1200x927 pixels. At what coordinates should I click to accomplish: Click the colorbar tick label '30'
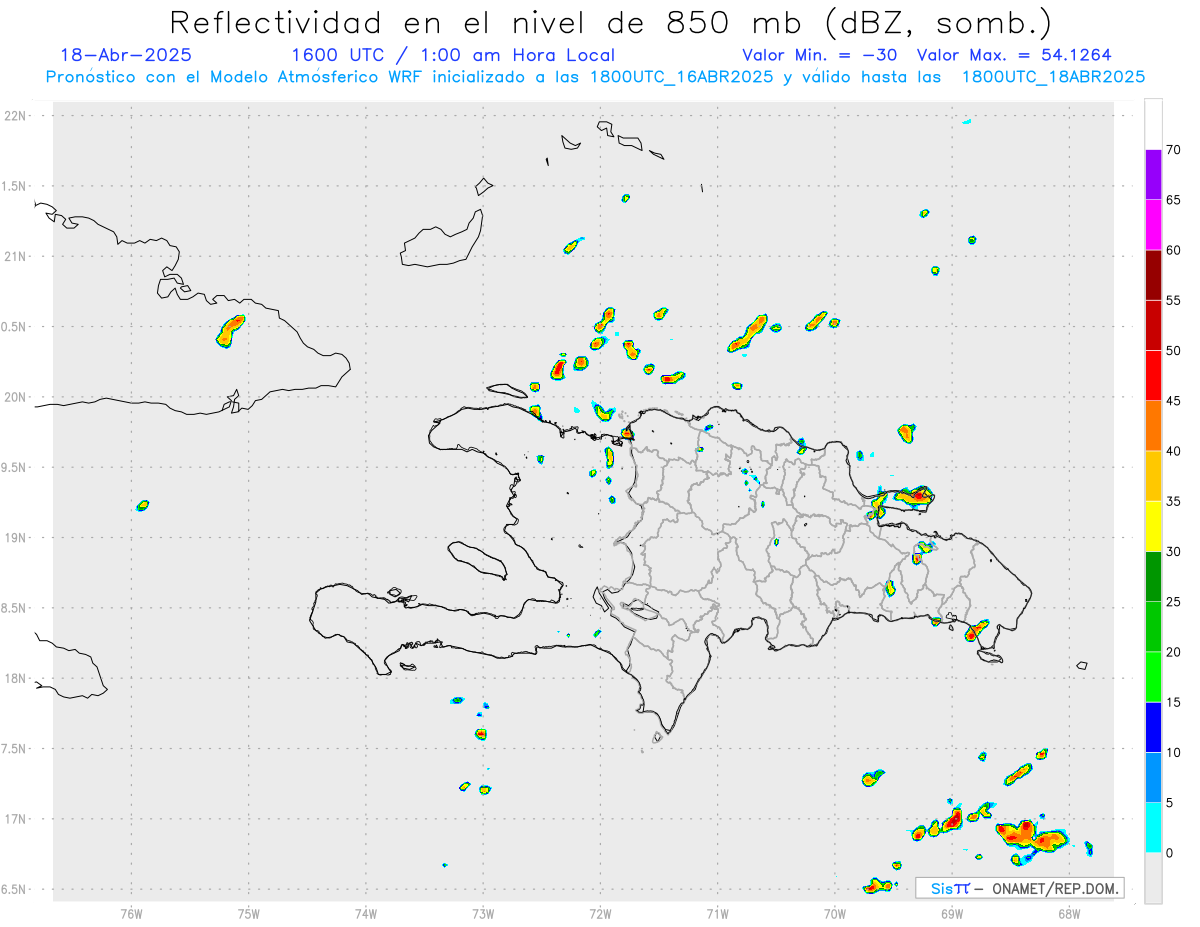1174,552
